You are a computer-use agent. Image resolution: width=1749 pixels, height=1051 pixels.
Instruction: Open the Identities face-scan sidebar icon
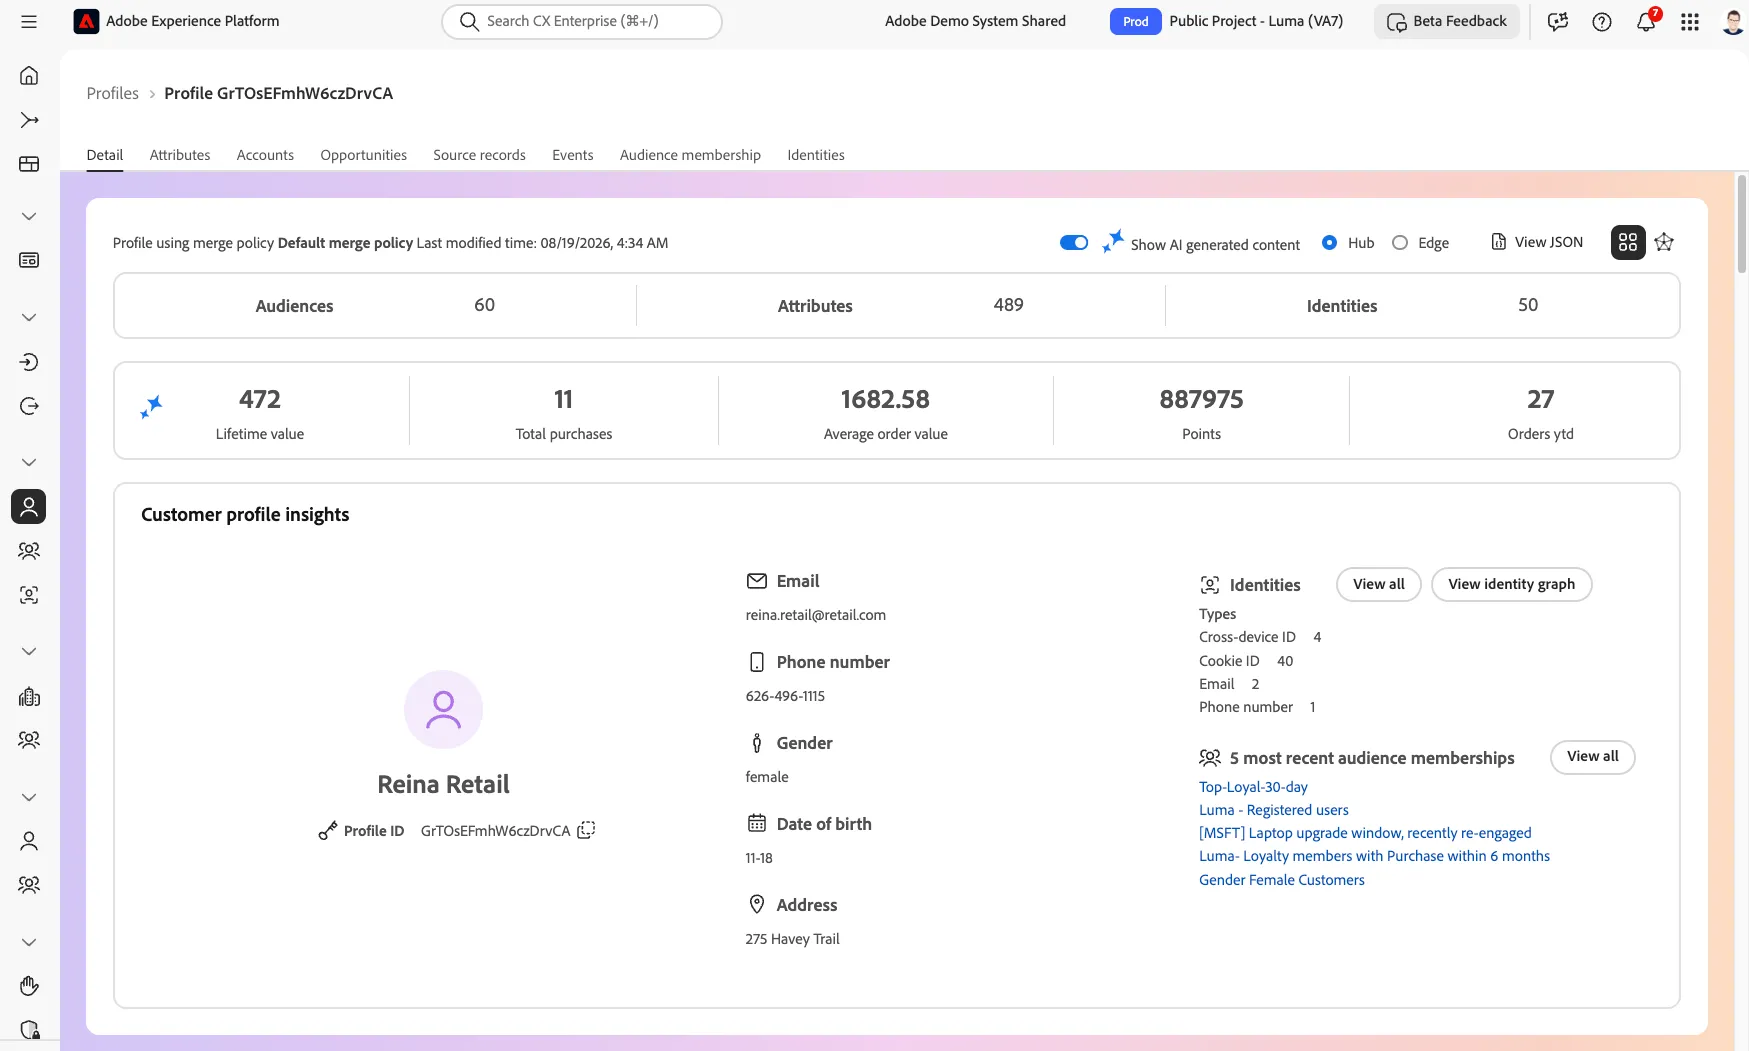click(29, 595)
